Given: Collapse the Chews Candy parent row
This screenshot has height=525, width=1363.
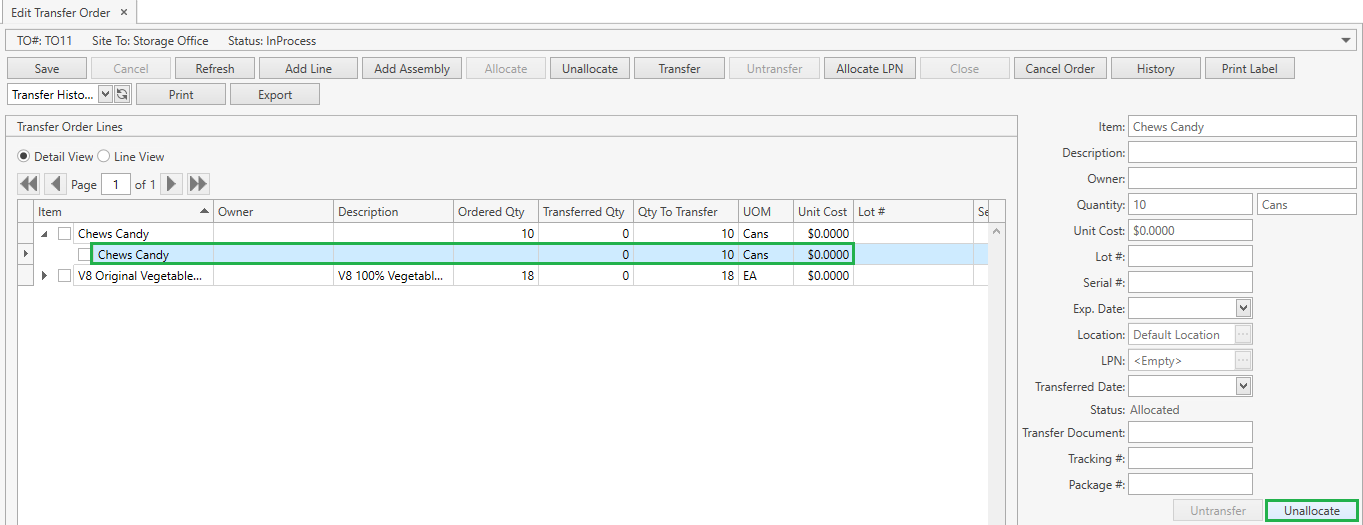Looking at the screenshot, I should 44,234.
